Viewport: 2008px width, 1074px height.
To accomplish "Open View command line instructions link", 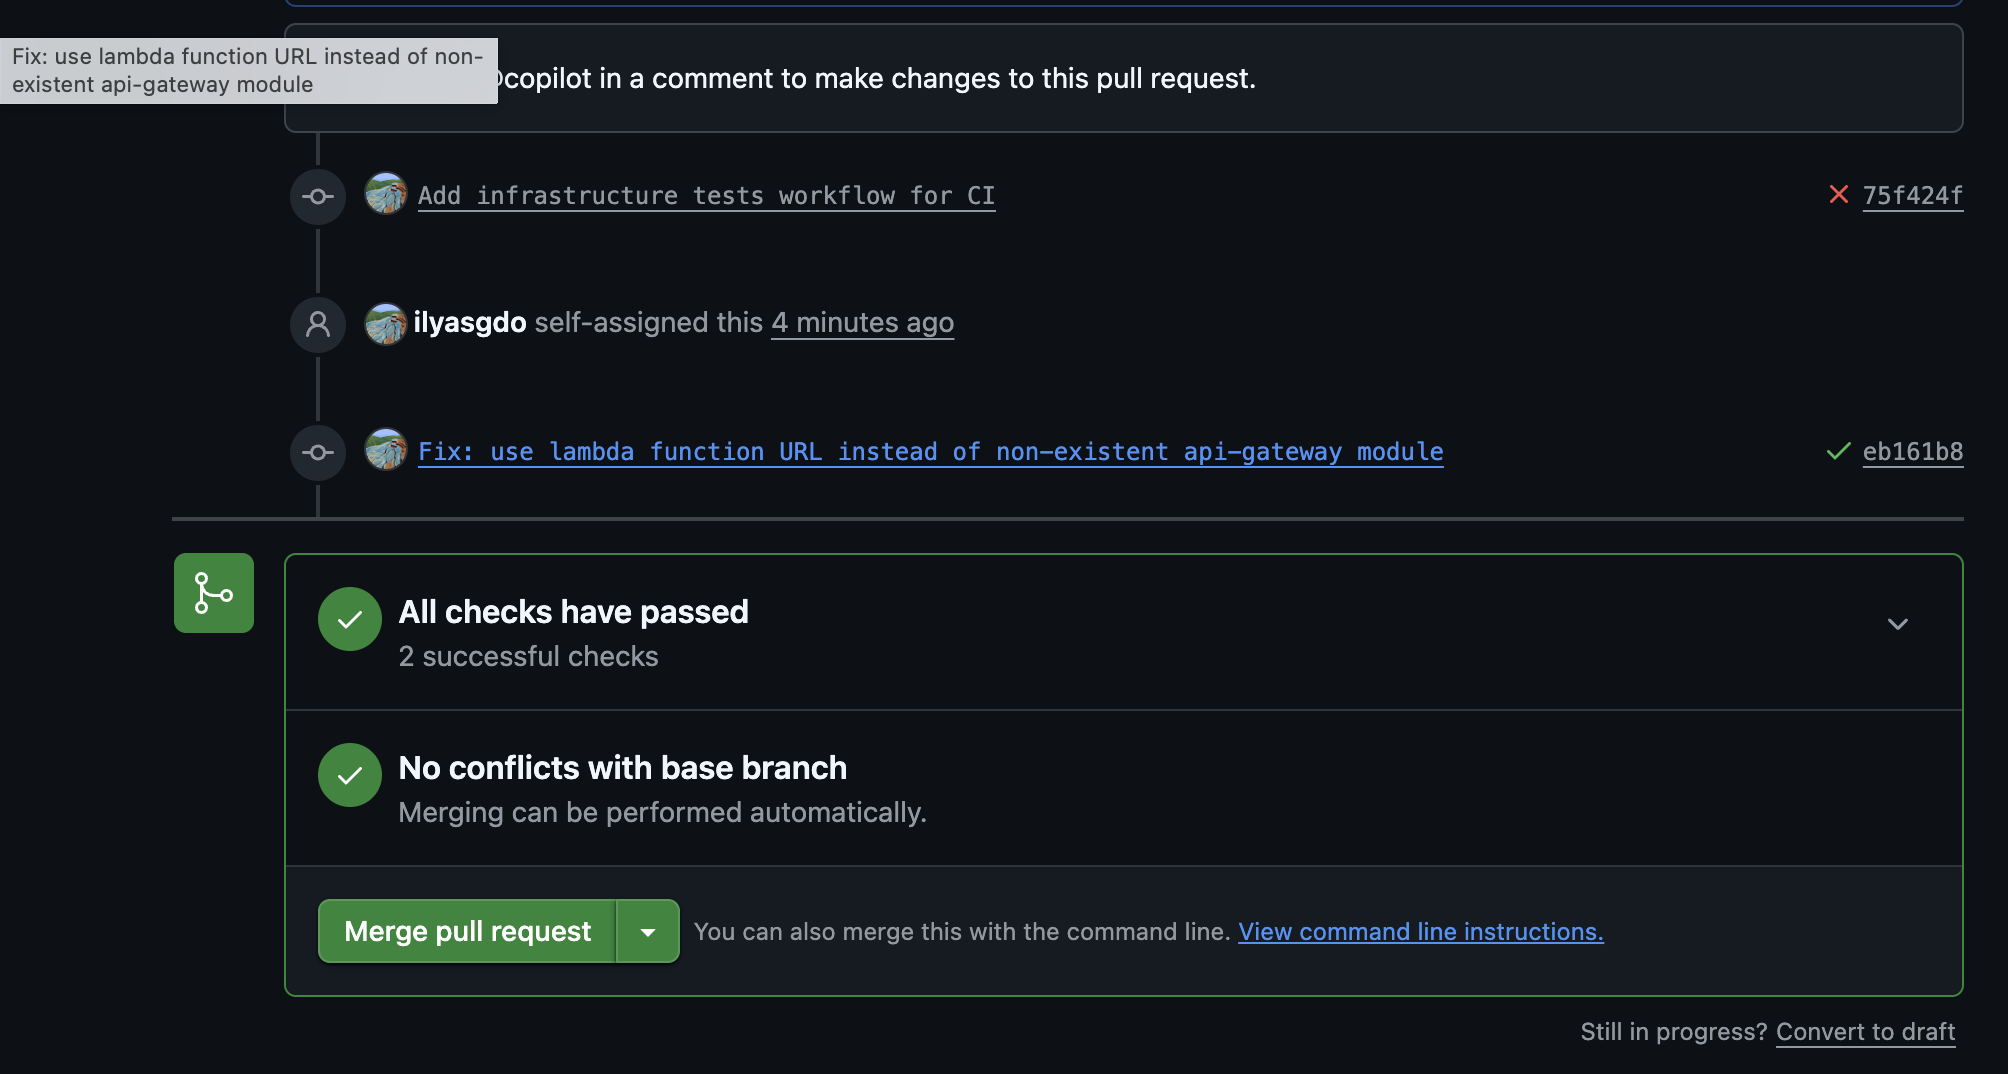I will (x=1420, y=932).
